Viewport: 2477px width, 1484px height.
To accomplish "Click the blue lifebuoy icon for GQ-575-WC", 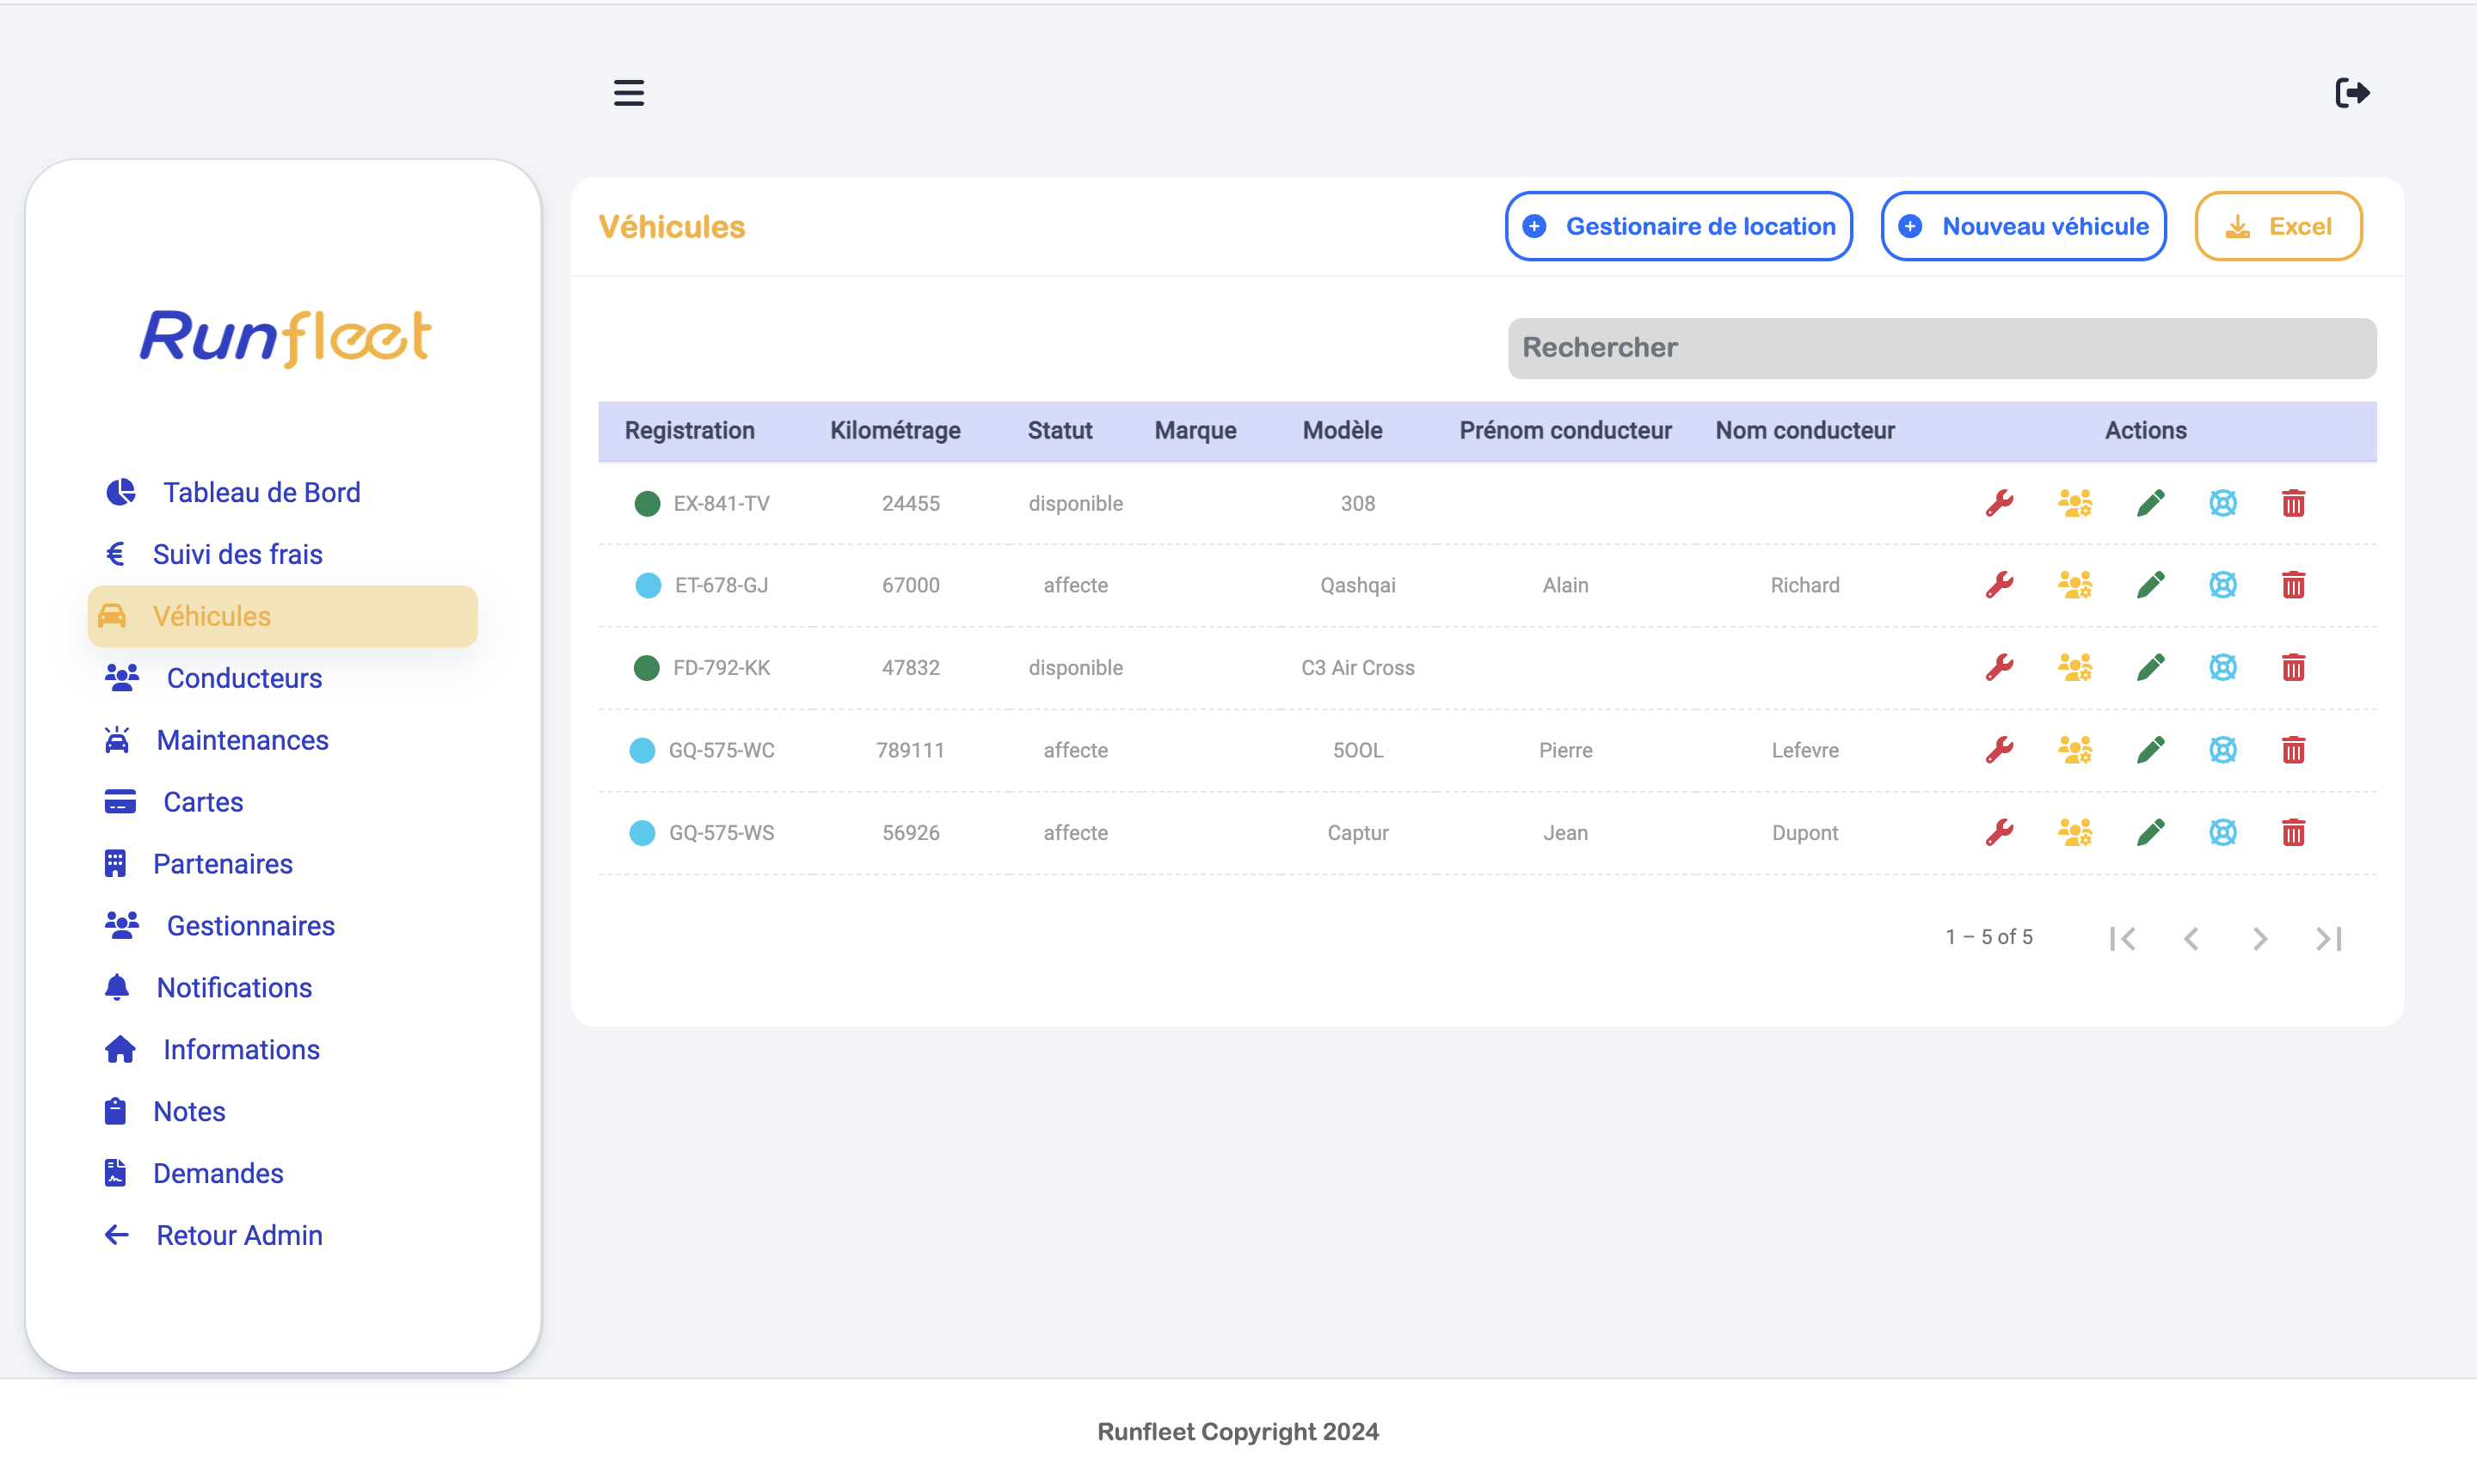I will click(2222, 750).
